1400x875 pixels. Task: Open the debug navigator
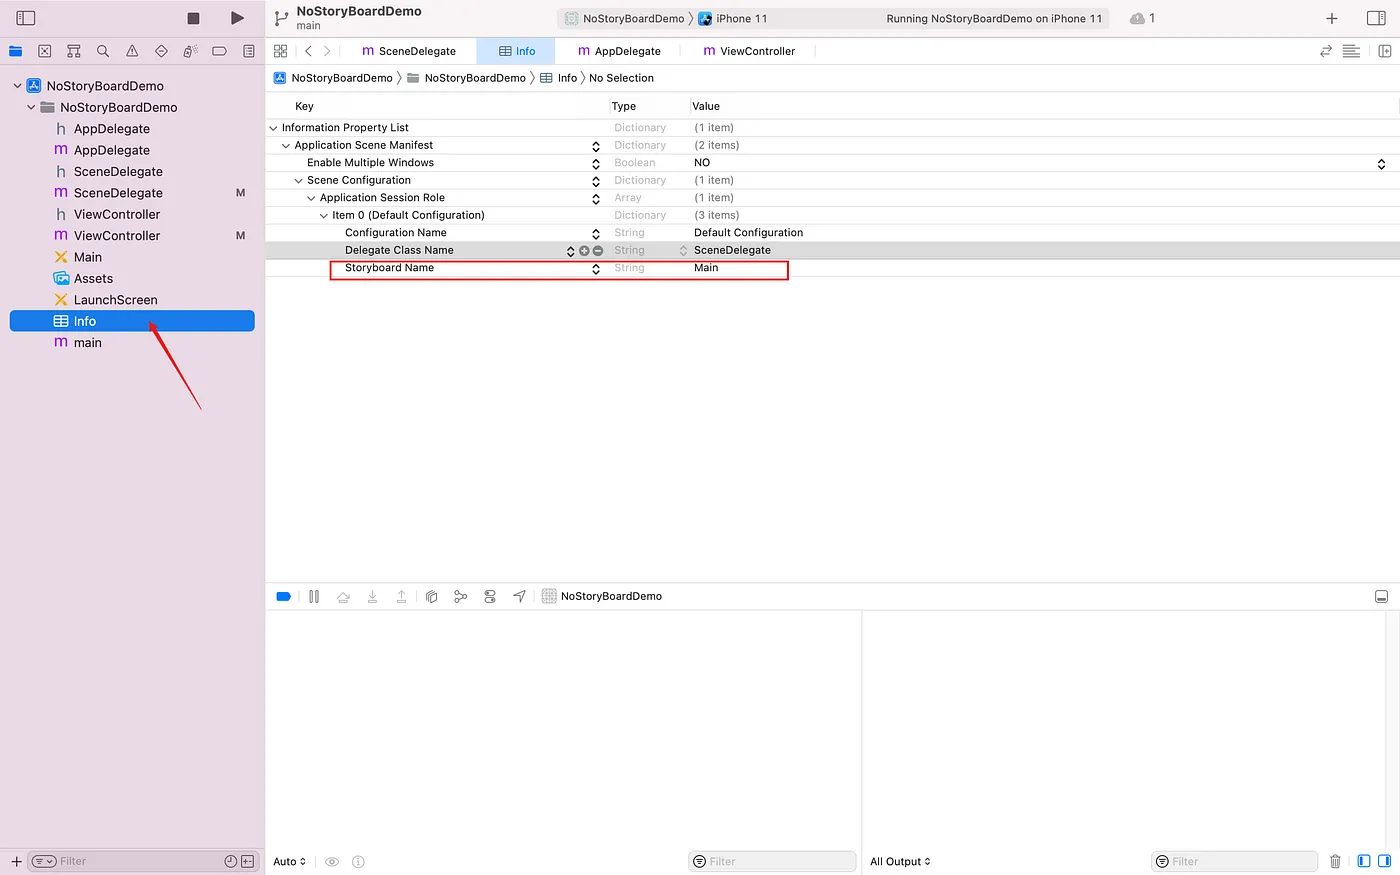click(190, 51)
